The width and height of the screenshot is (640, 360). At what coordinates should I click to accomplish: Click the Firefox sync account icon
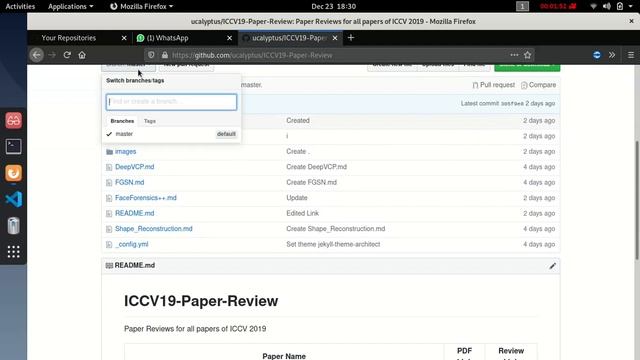597,55
